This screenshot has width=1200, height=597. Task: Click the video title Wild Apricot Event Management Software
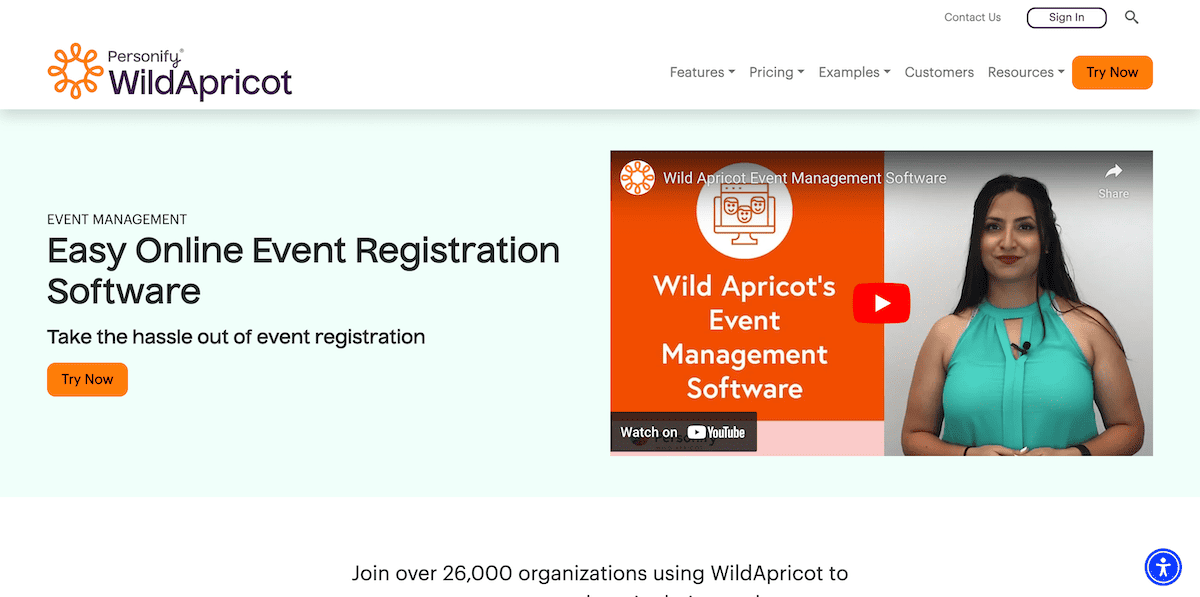(x=804, y=177)
